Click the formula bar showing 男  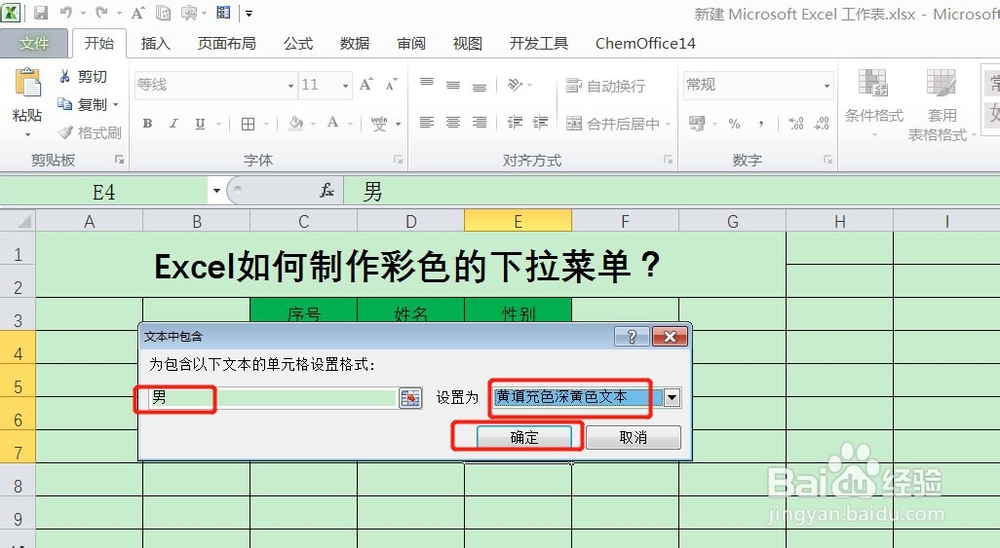(672, 191)
